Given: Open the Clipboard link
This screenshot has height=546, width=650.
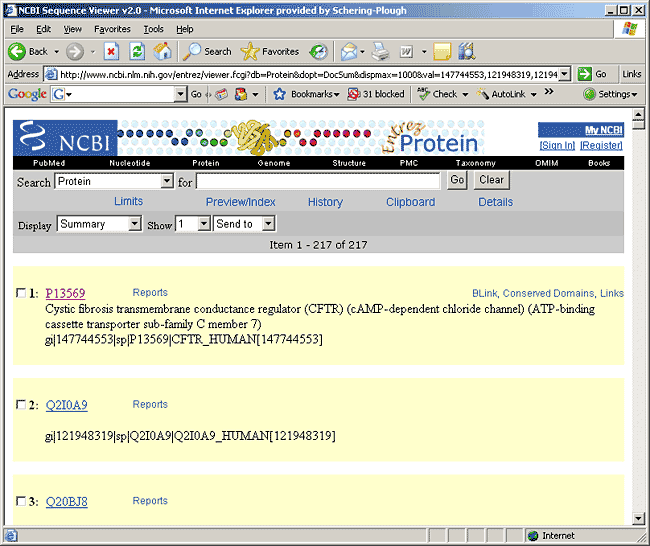Looking at the screenshot, I should point(411,202).
